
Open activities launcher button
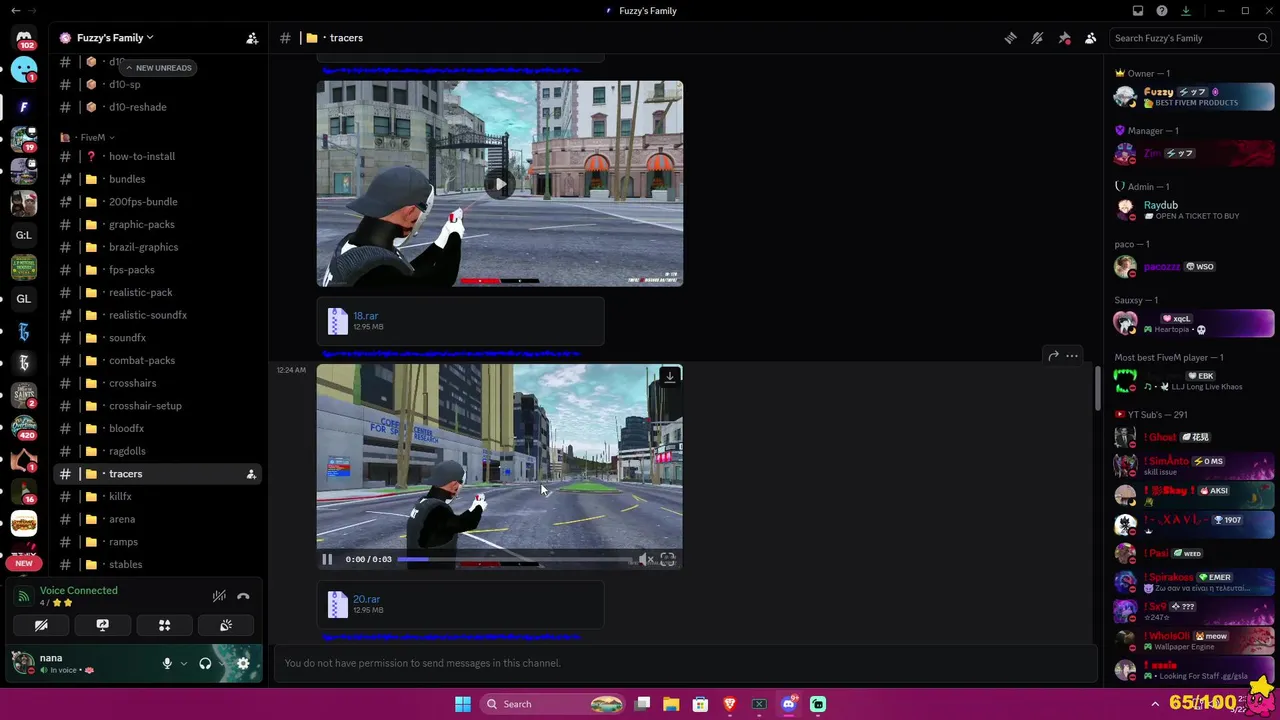coord(164,626)
